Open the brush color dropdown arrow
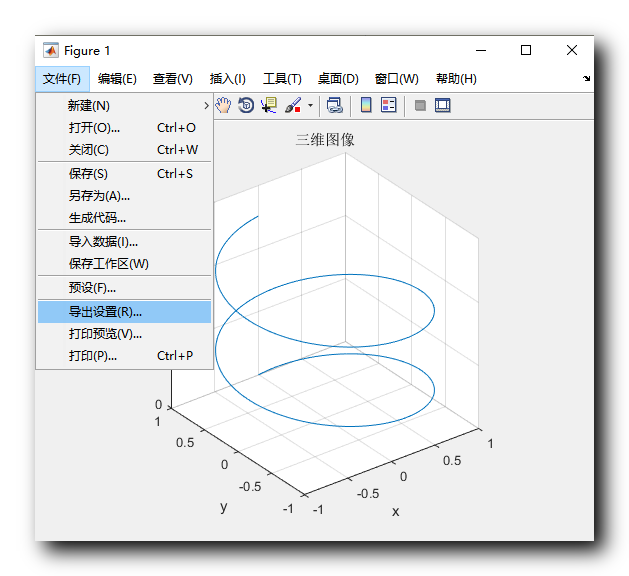The height and width of the screenshot is (576, 629). click(x=310, y=106)
